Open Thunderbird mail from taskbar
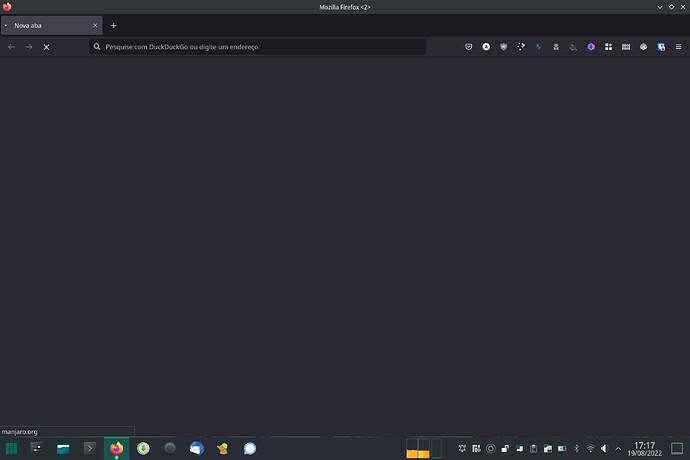The width and height of the screenshot is (690, 460). 197,449
